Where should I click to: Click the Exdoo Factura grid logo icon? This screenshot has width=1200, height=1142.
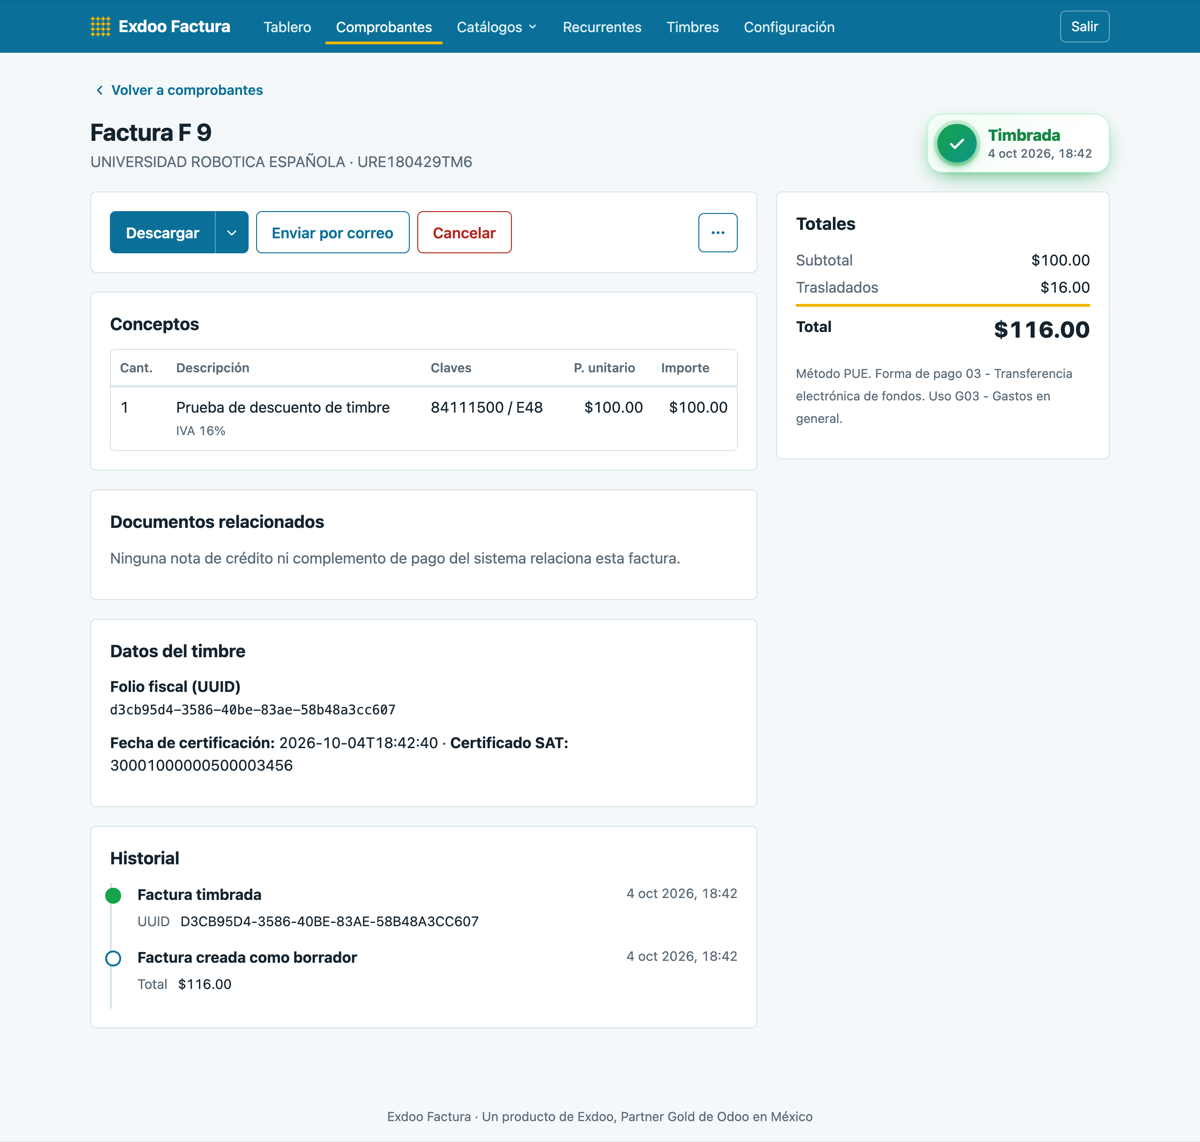pyautogui.click(x=100, y=27)
